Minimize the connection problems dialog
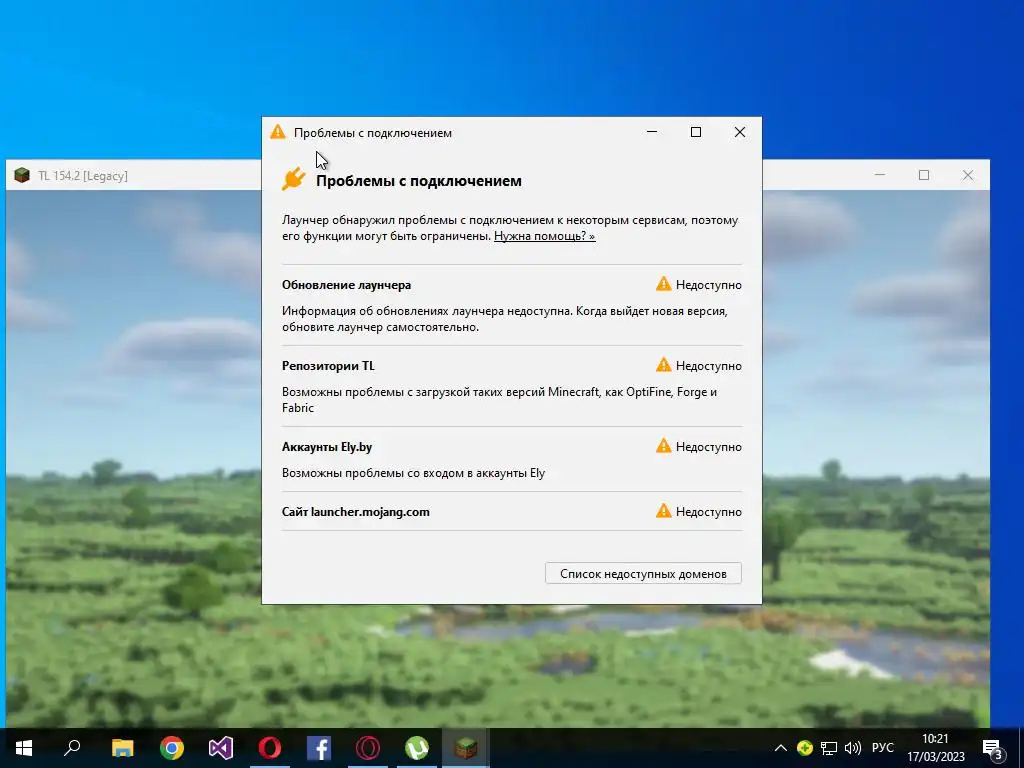Screen dimensions: 1024x768 (x=652, y=132)
